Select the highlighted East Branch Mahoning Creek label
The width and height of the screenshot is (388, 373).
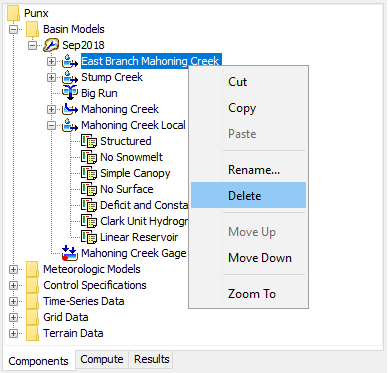pyautogui.click(x=151, y=61)
